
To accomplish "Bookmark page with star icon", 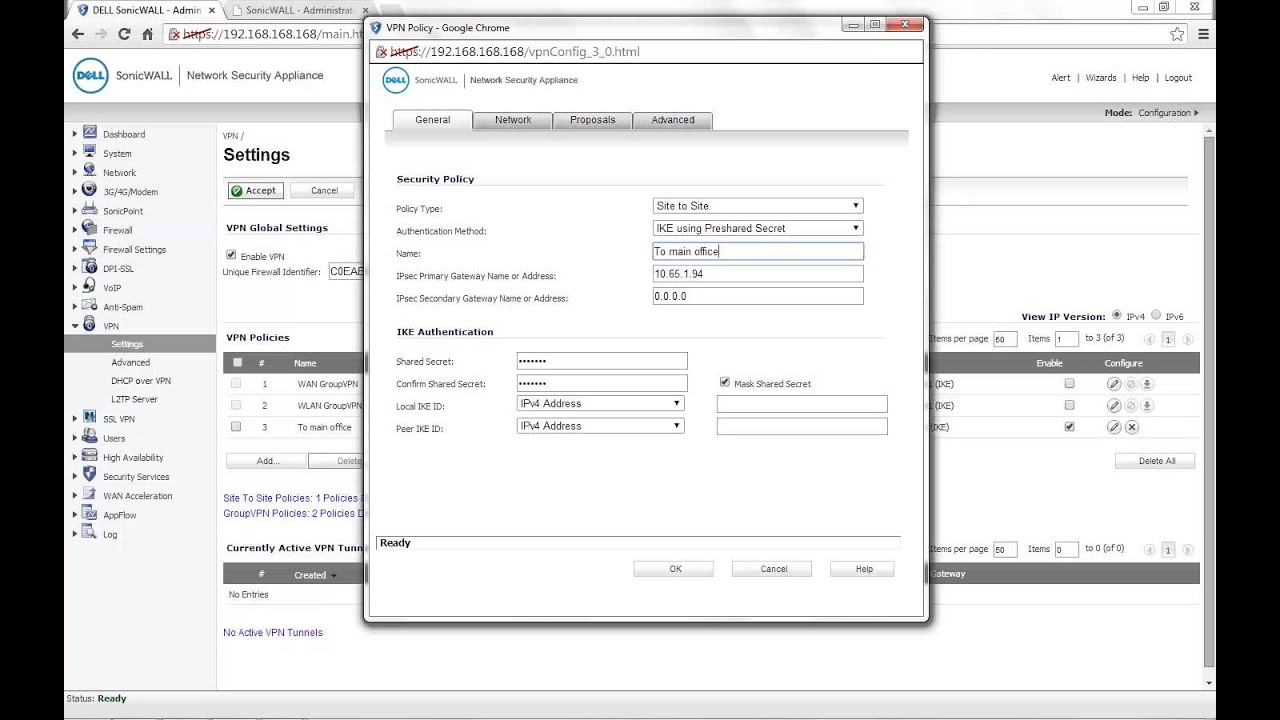I will coord(1178,34).
